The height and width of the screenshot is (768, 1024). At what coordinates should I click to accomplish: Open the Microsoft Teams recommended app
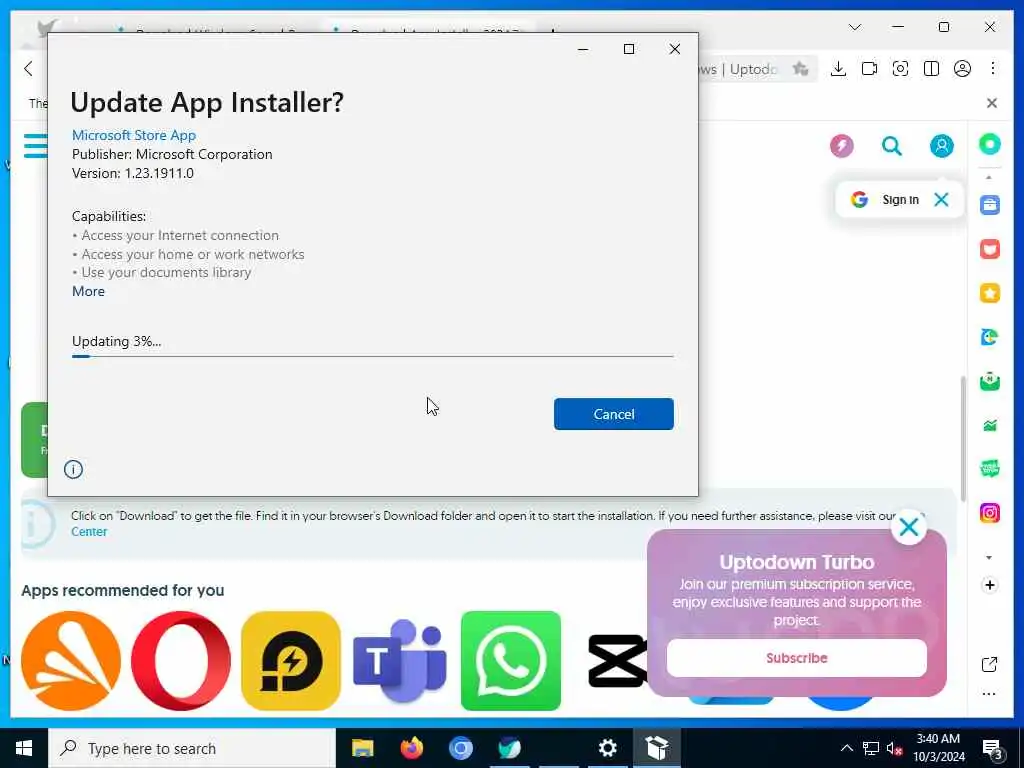tap(400, 660)
